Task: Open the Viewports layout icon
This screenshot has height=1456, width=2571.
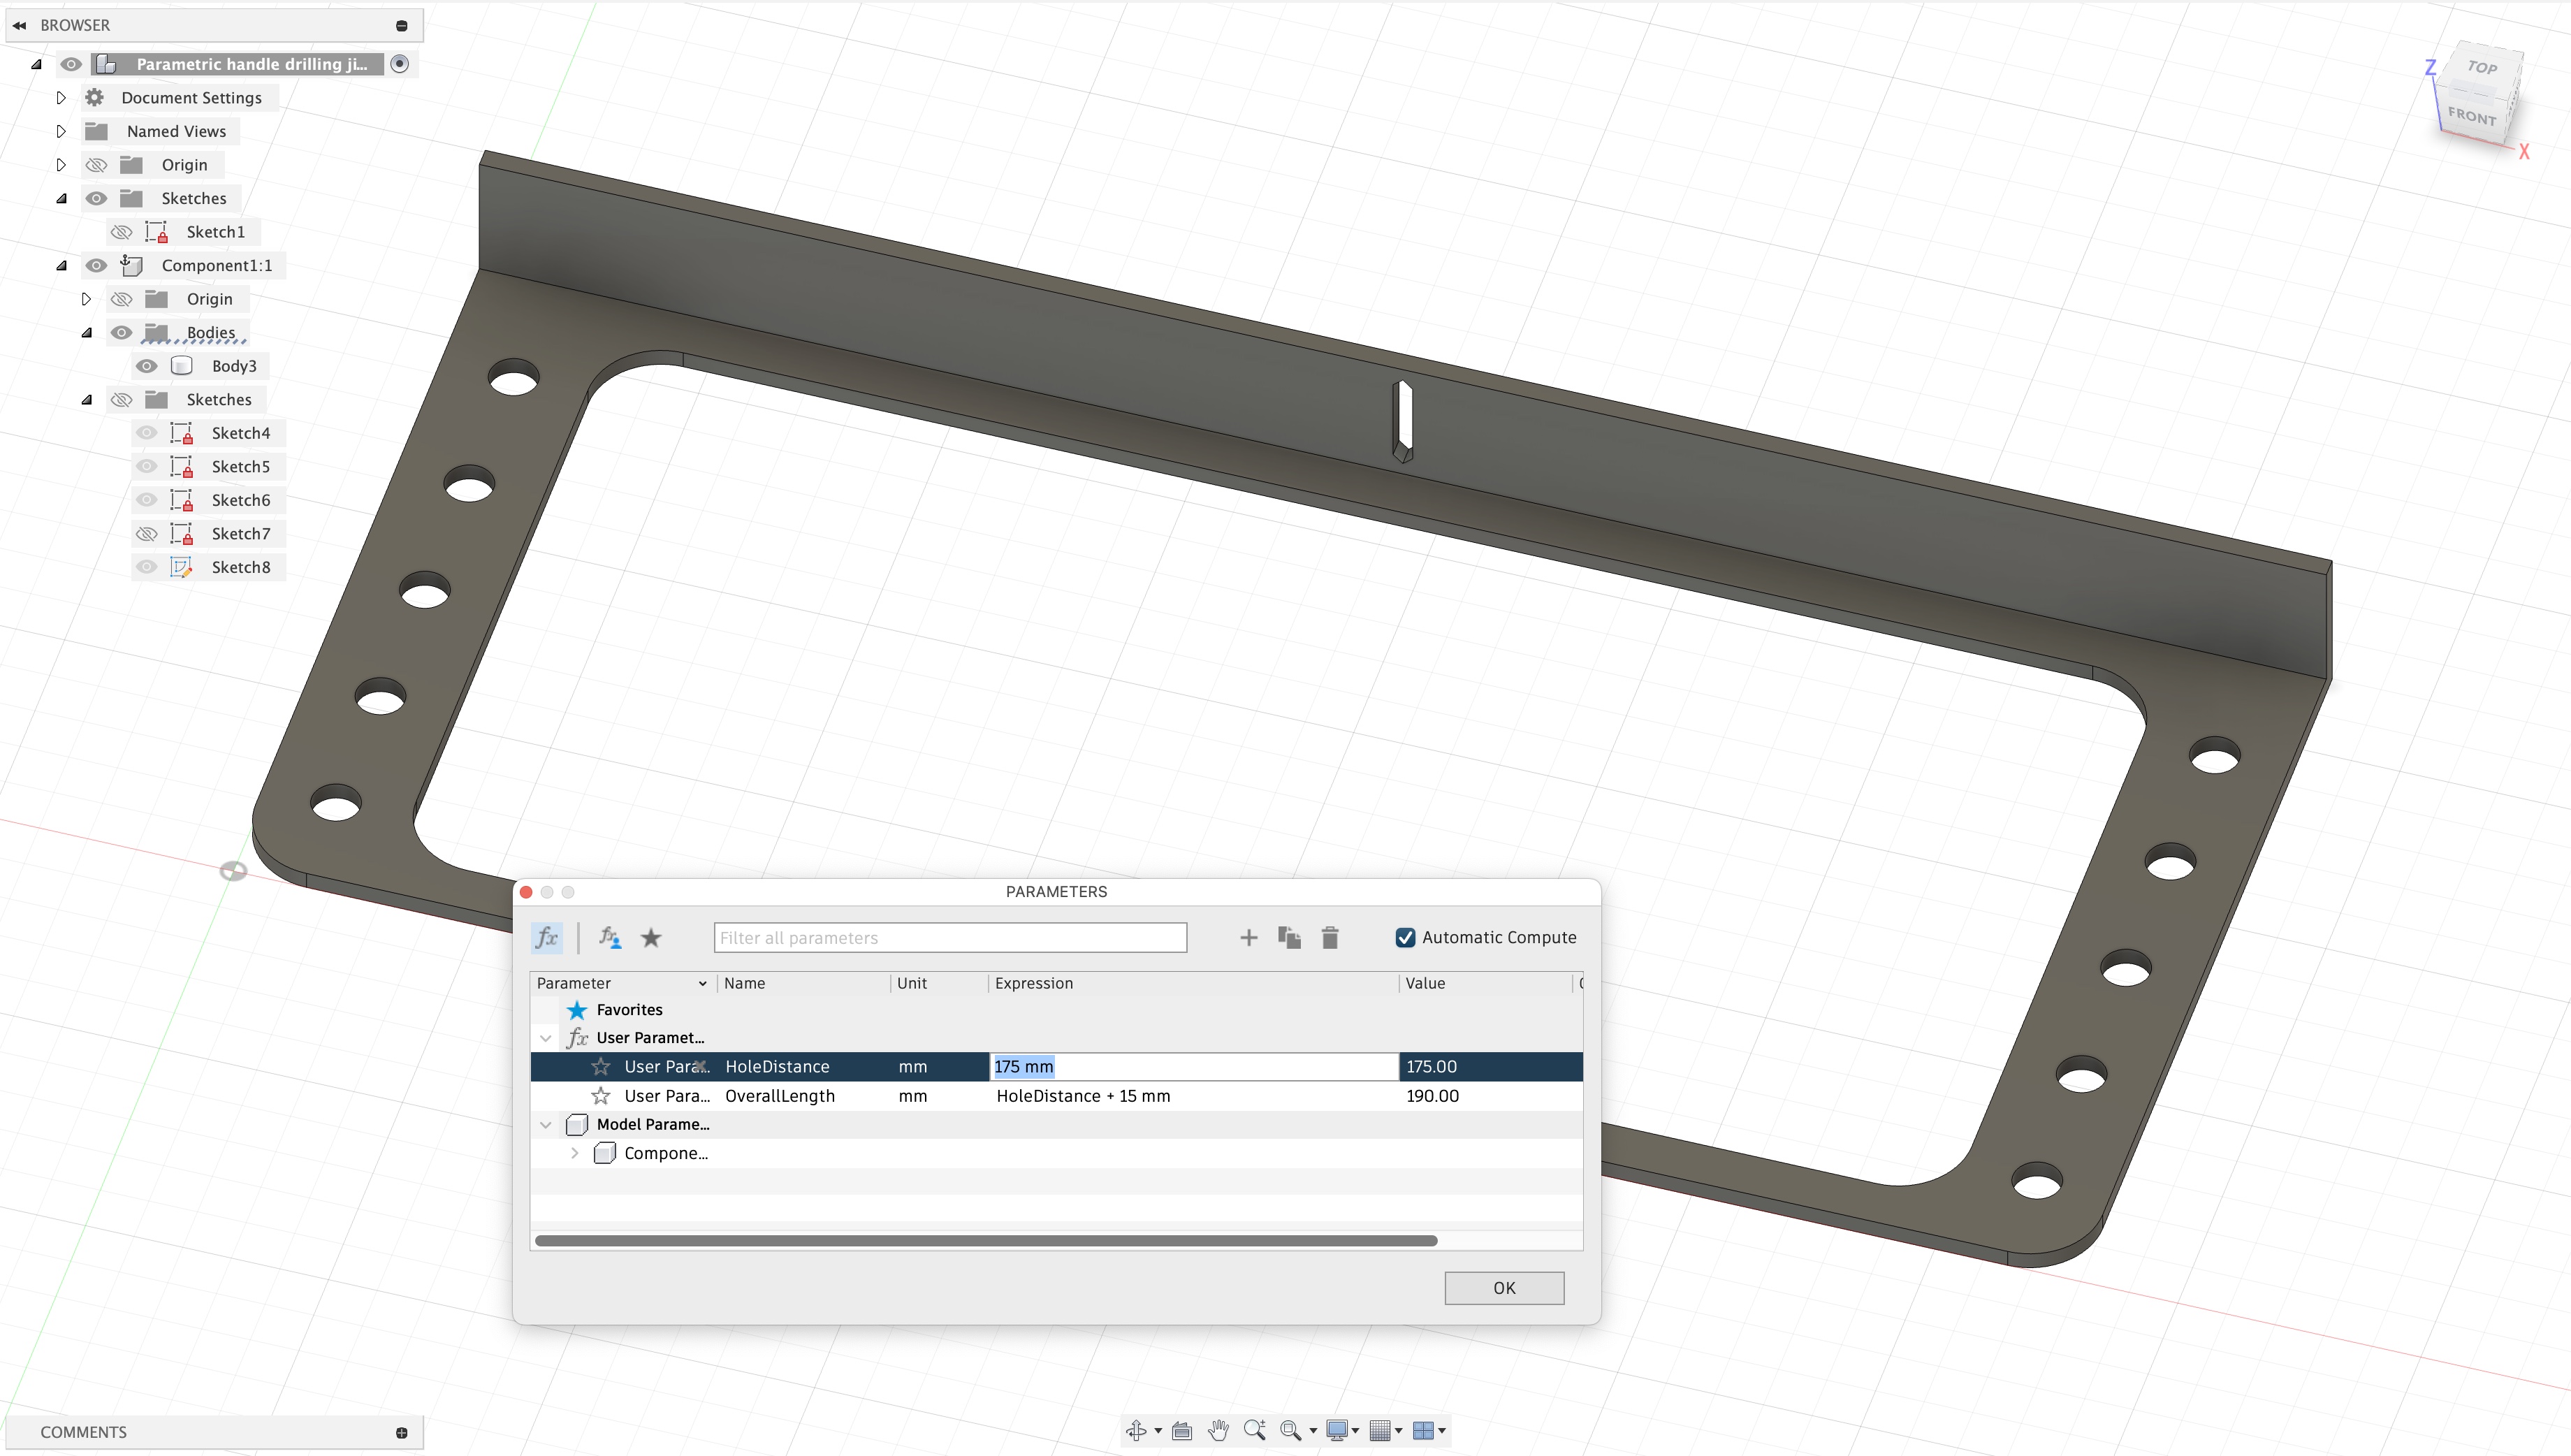Action: pos(1422,1430)
